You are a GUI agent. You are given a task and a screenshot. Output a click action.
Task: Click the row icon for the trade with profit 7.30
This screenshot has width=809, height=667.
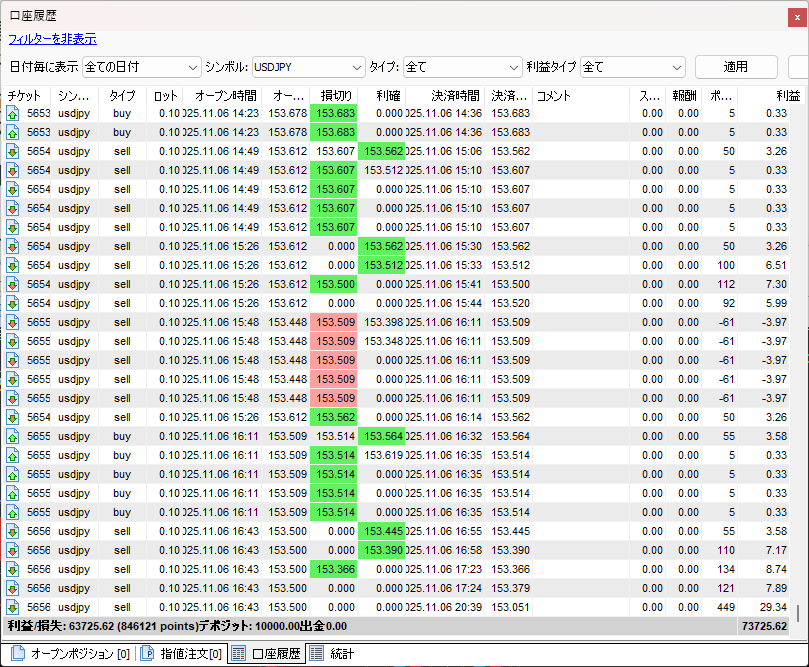click(x=13, y=284)
